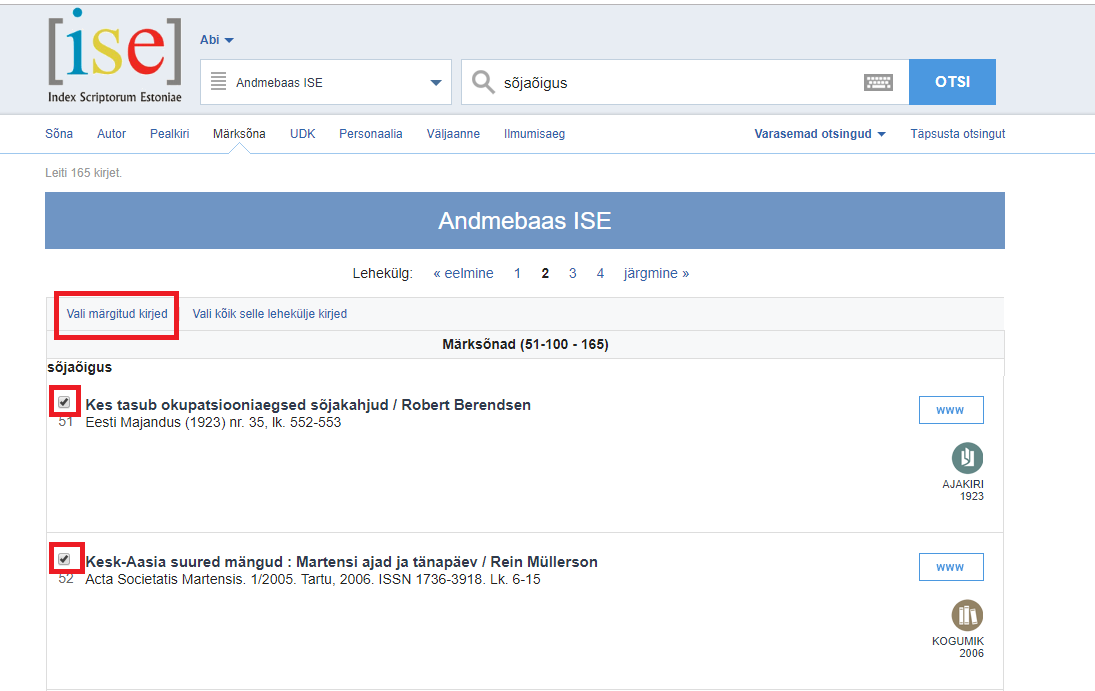
Task: Open the UDK search tab
Action: 302,133
